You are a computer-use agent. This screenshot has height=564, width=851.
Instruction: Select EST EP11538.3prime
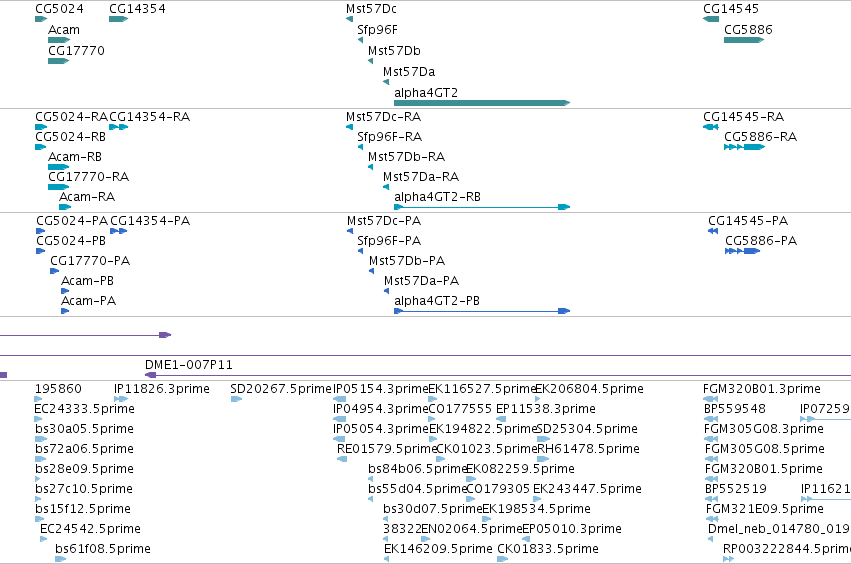[x=545, y=409]
